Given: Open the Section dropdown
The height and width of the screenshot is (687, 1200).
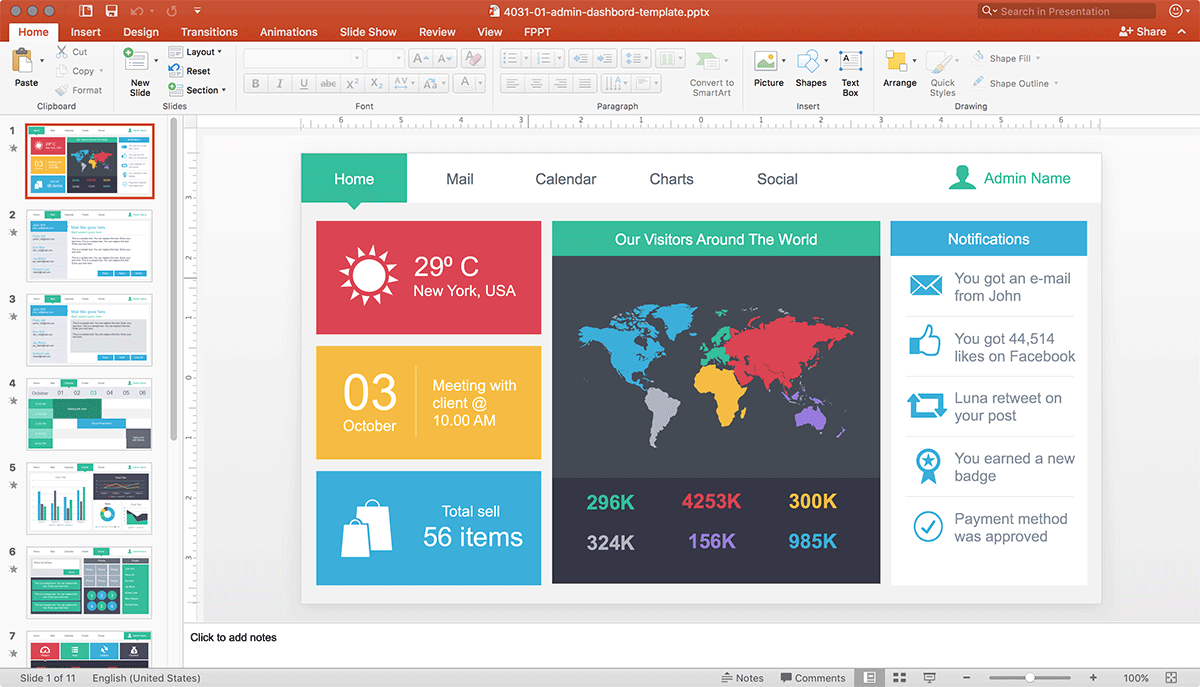Looking at the screenshot, I should point(198,90).
